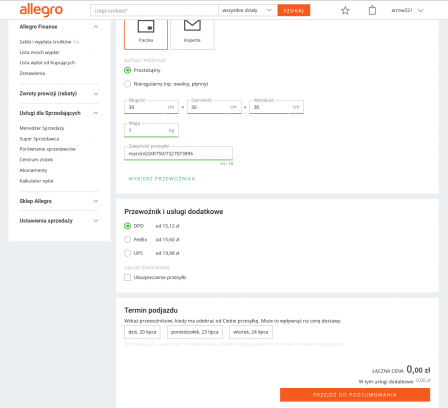The height and width of the screenshot is (408, 448).
Task: Click Przejdź do podsumowania button
Action: [355, 395]
